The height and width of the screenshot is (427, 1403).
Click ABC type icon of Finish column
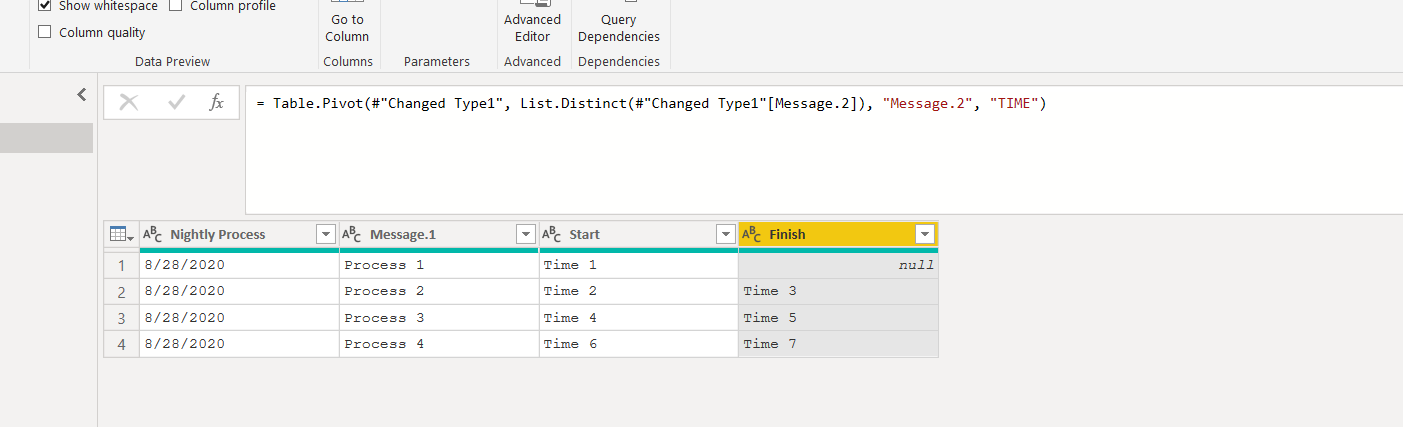point(751,235)
